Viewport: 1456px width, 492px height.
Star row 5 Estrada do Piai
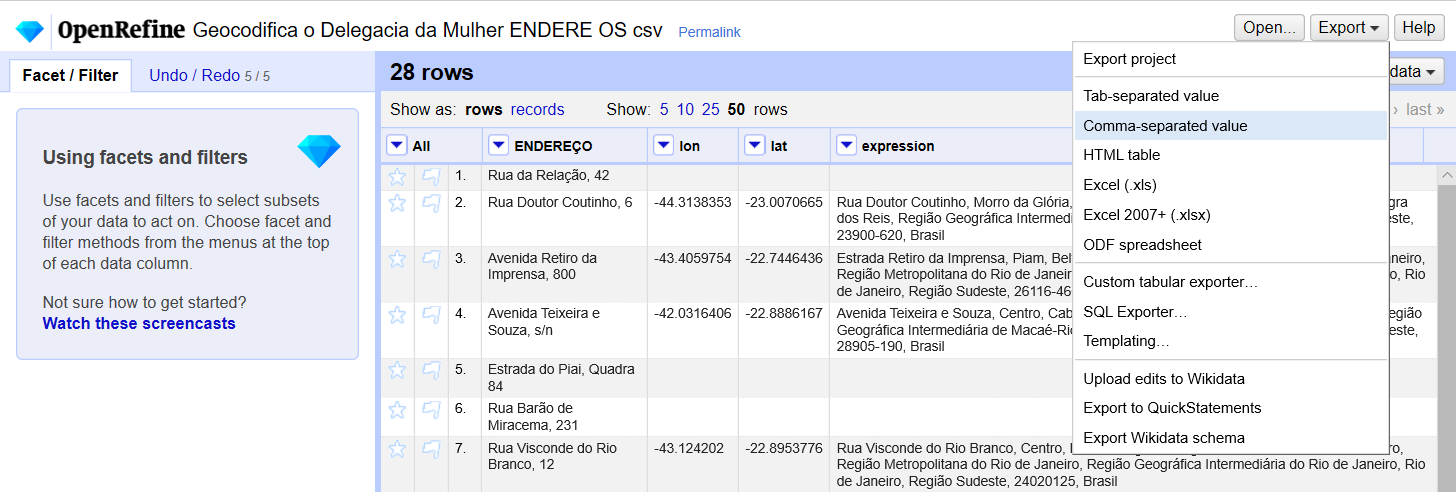(397, 370)
